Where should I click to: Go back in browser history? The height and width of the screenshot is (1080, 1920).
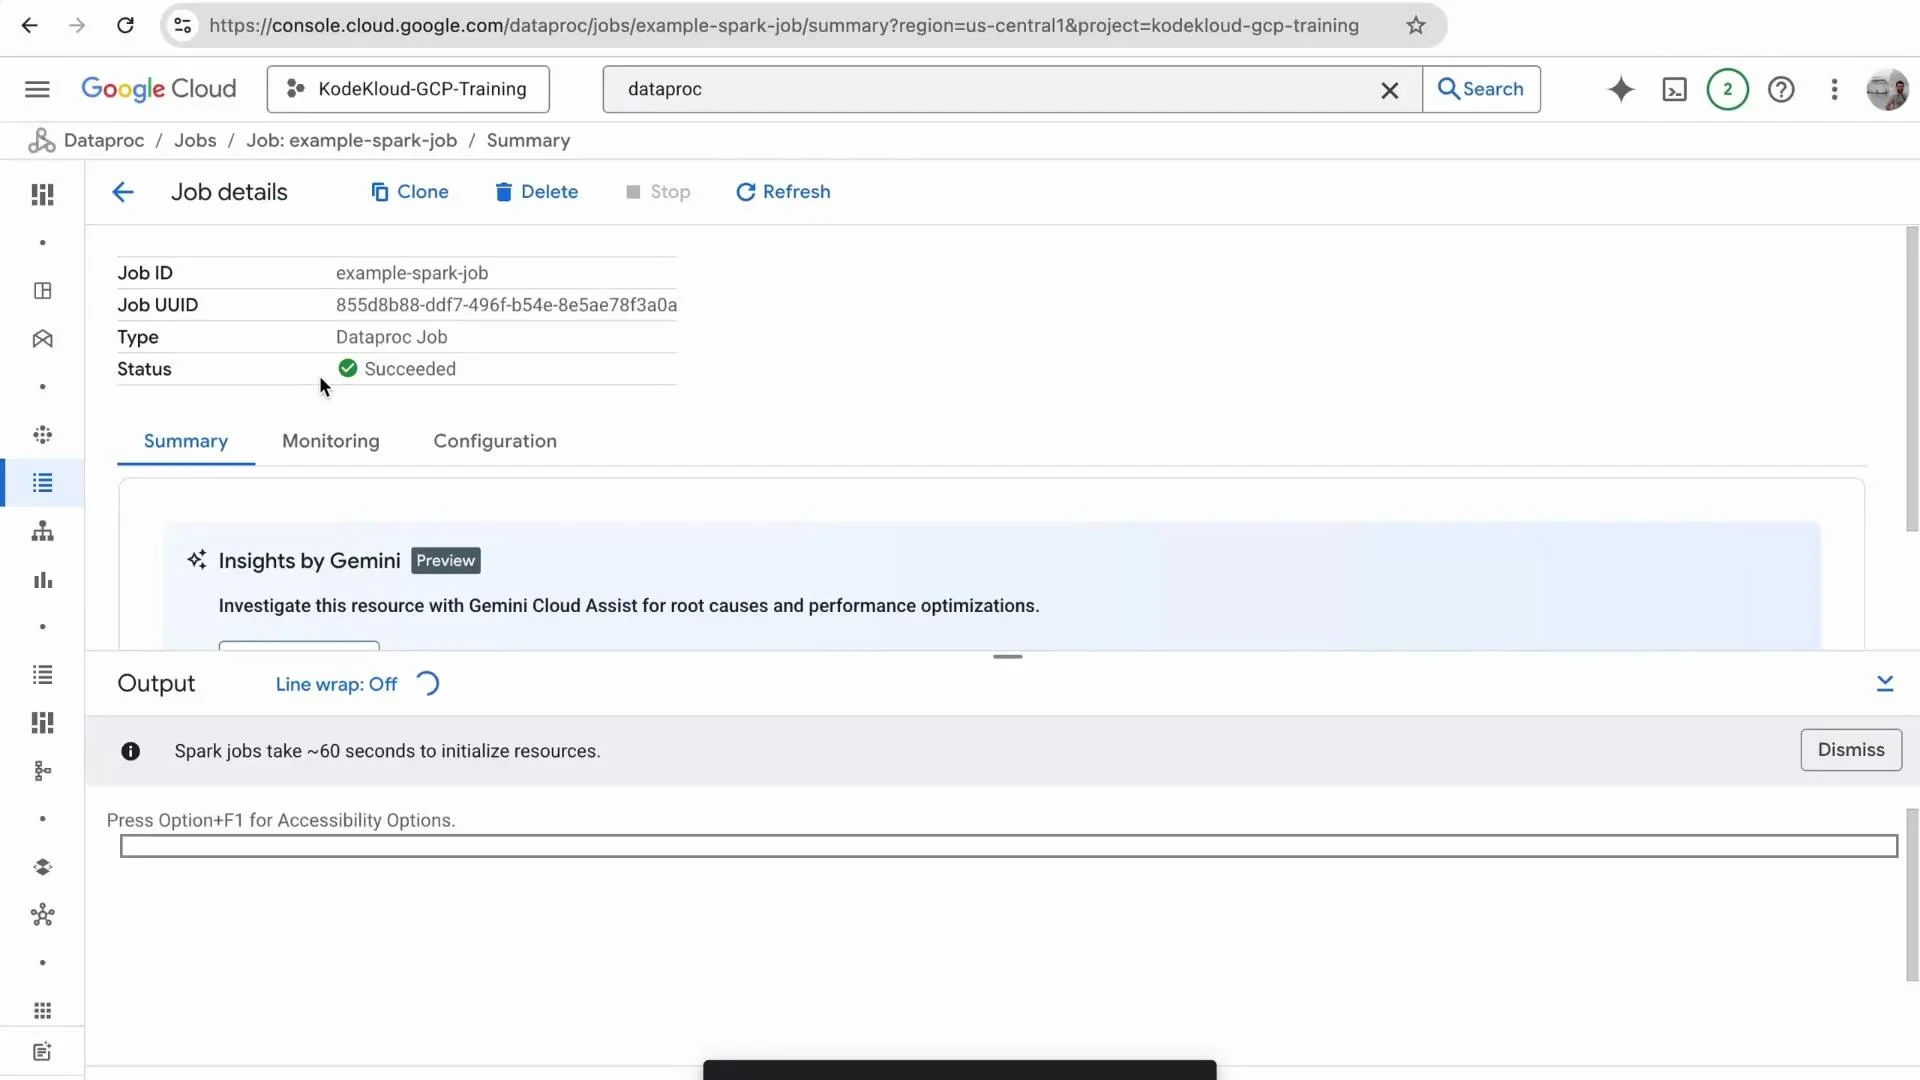[30, 26]
